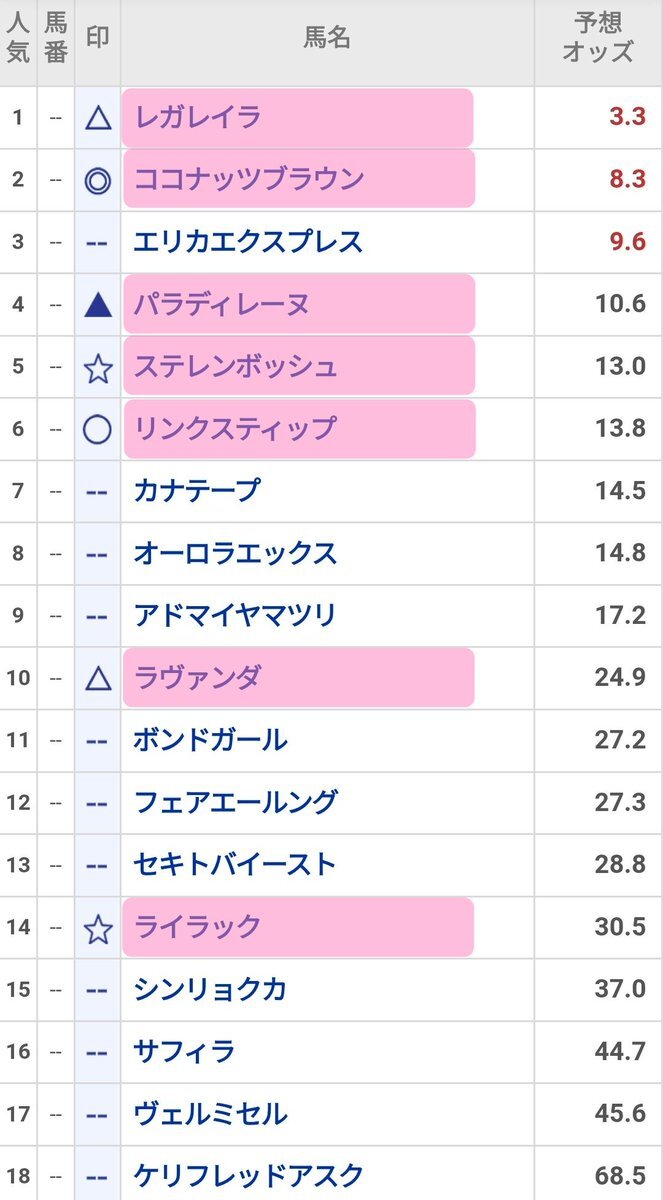
Task: Open the mark selector for エリカエクスプレス
Action: (x=97, y=243)
